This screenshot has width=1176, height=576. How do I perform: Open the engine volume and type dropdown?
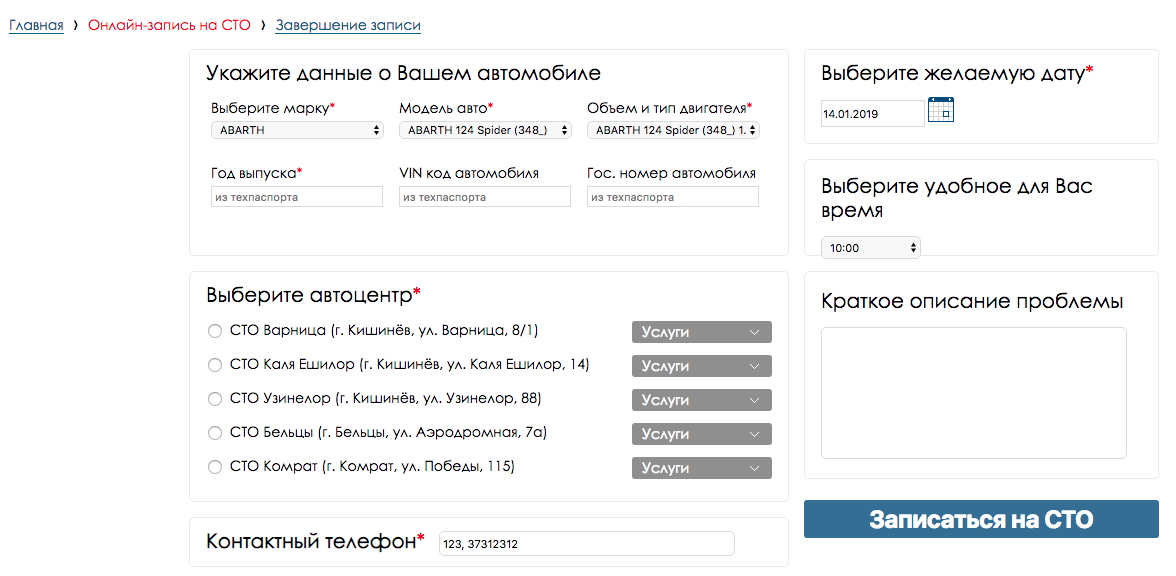point(673,130)
